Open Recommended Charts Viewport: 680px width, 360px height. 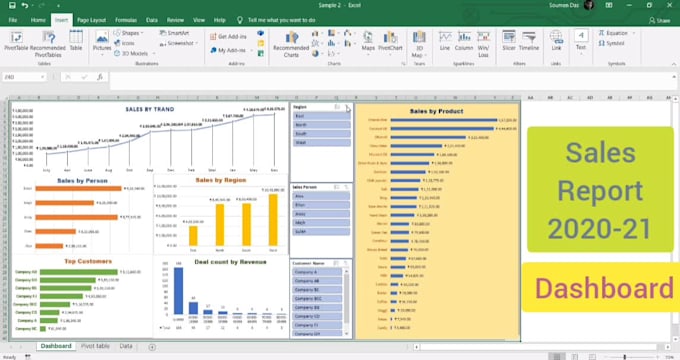[291, 44]
